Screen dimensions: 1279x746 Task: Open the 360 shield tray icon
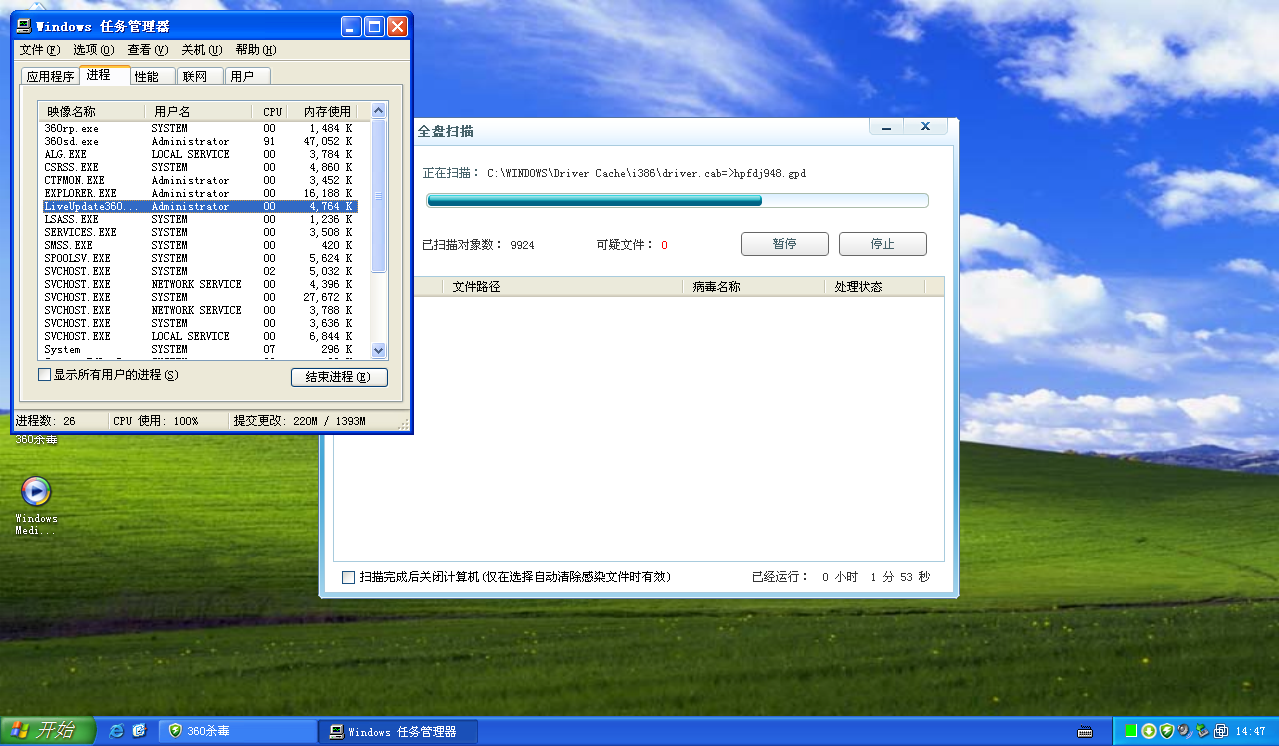click(1166, 731)
